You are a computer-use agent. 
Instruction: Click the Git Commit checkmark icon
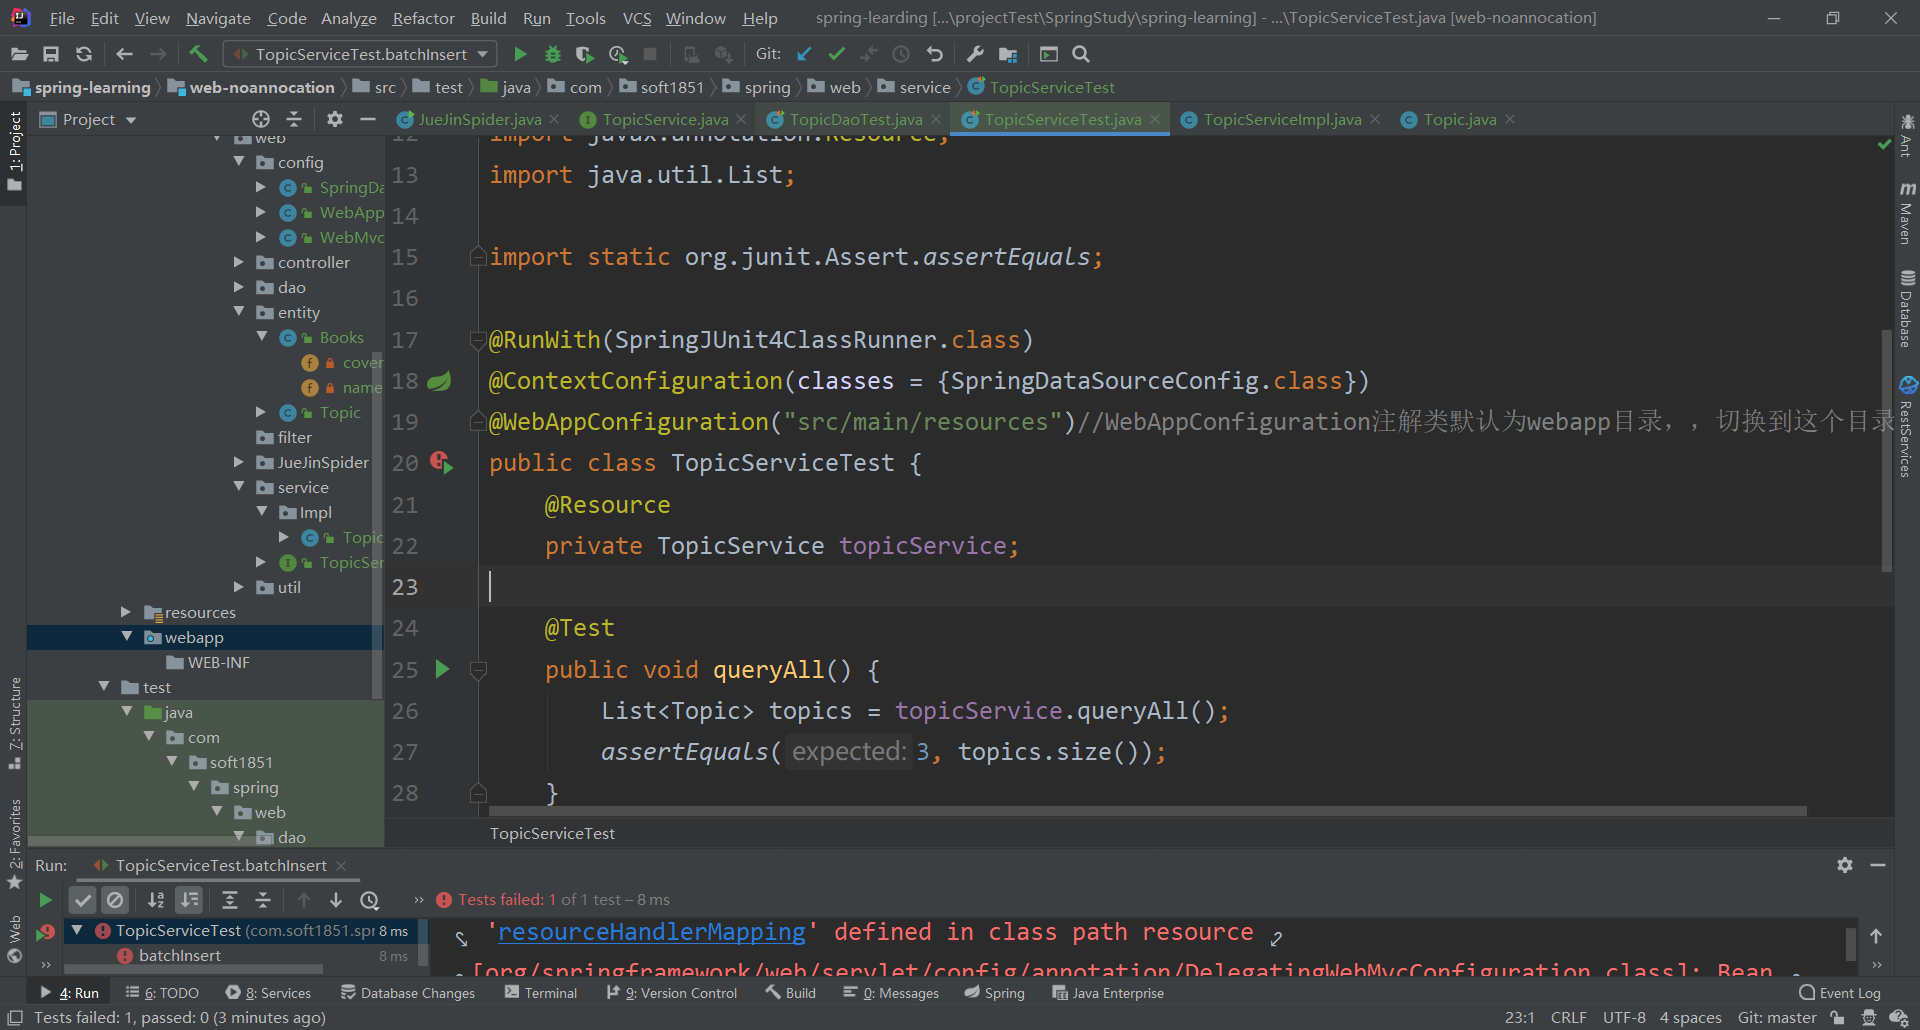pyautogui.click(x=837, y=54)
